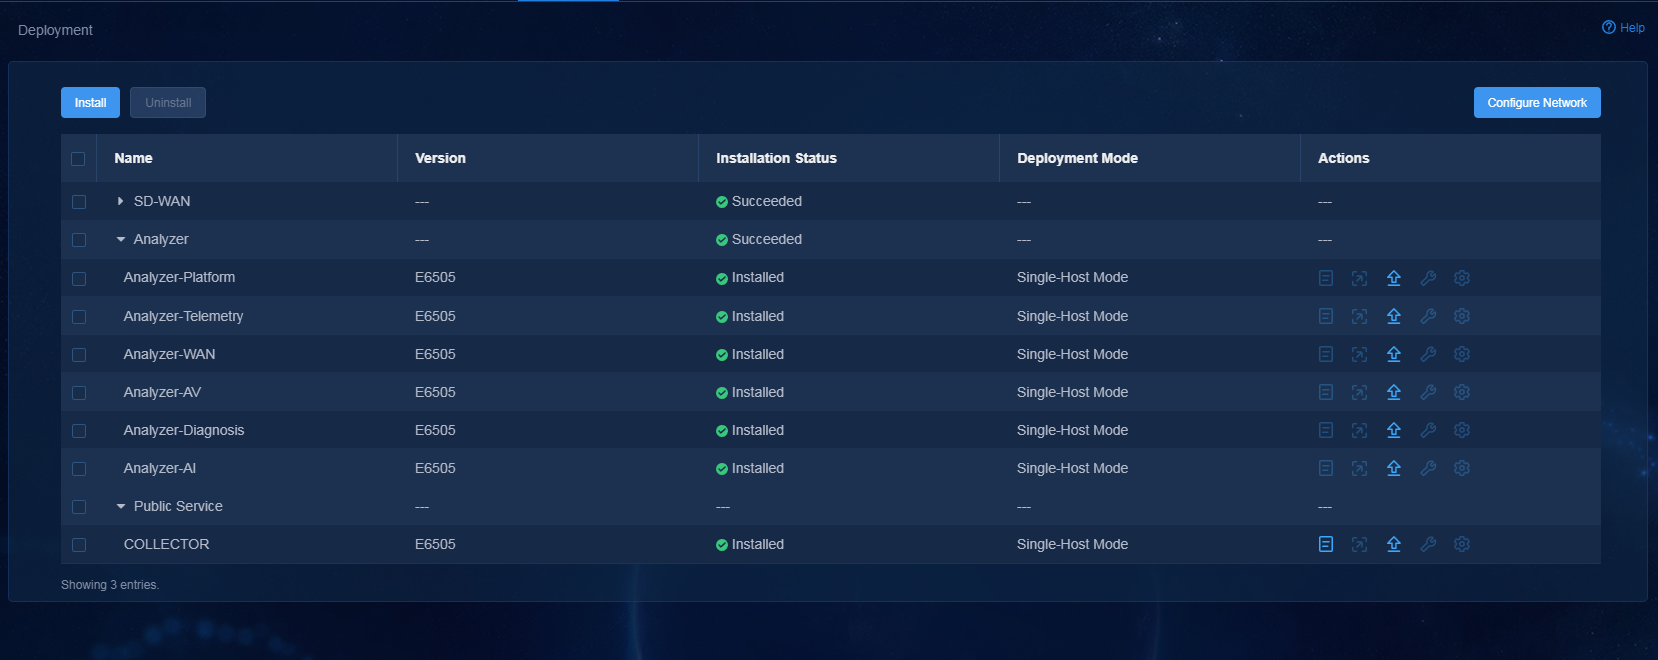The image size is (1658, 660).
Task: Check the Analyzer group row checkbox
Action: coord(79,240)
